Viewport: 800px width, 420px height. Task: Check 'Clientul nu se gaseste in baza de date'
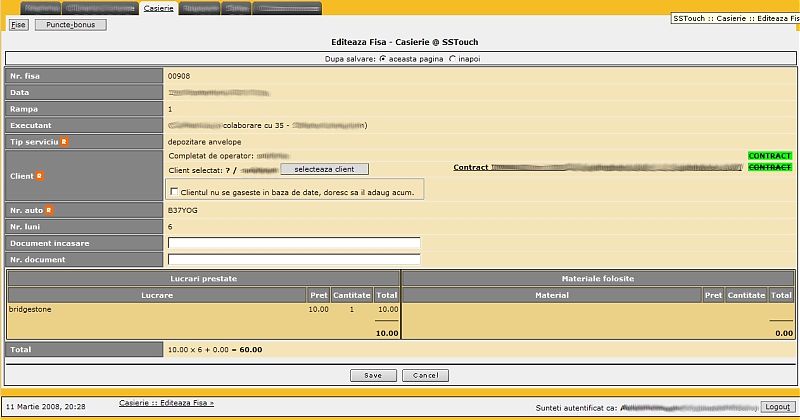[x=174, y=192]
